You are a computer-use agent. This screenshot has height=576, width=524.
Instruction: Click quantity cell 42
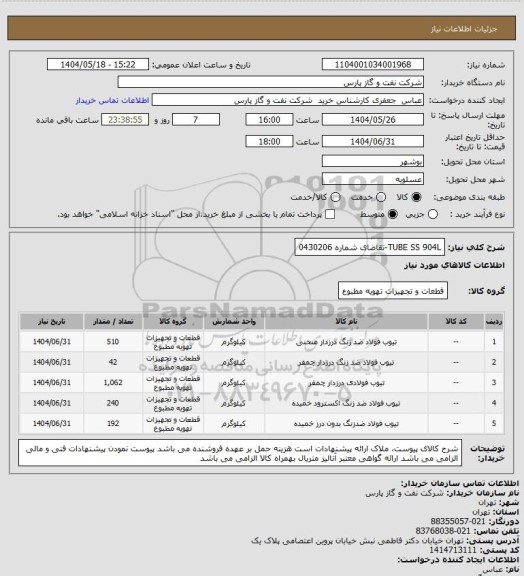tap(113, 362)
